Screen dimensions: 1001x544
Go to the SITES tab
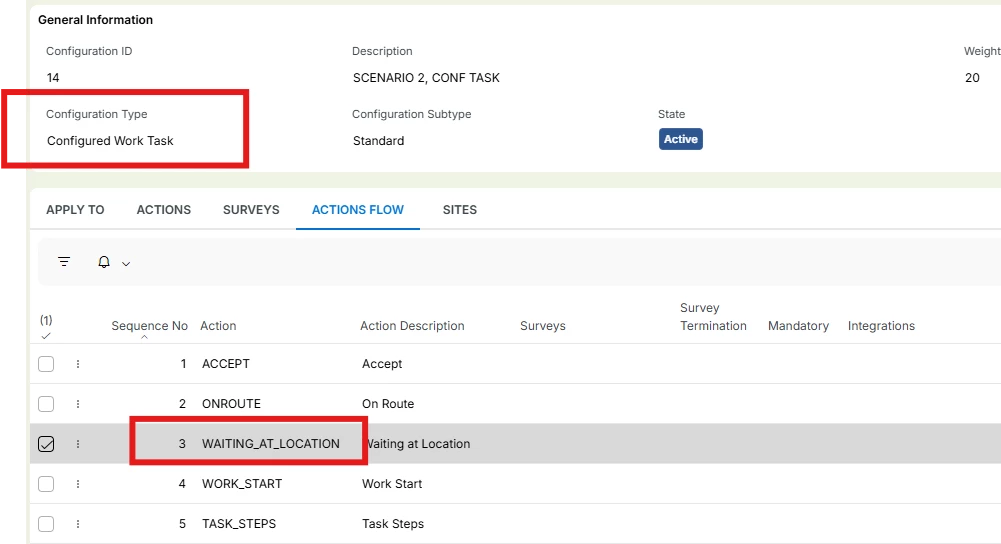point(460,210)
